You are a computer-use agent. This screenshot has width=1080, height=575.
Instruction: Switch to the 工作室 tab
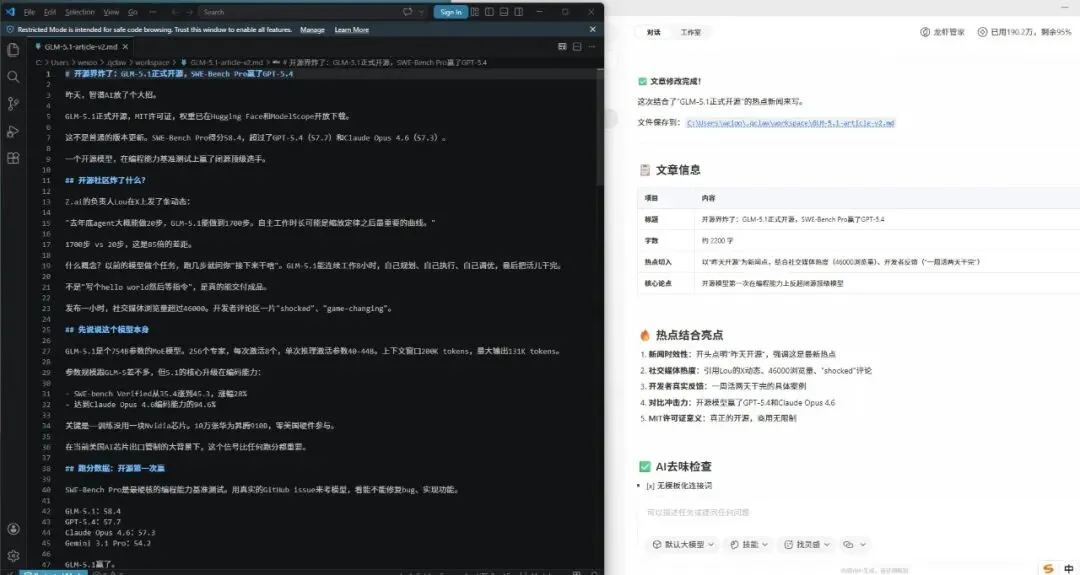pyautogui.click(x=690, y=32)
